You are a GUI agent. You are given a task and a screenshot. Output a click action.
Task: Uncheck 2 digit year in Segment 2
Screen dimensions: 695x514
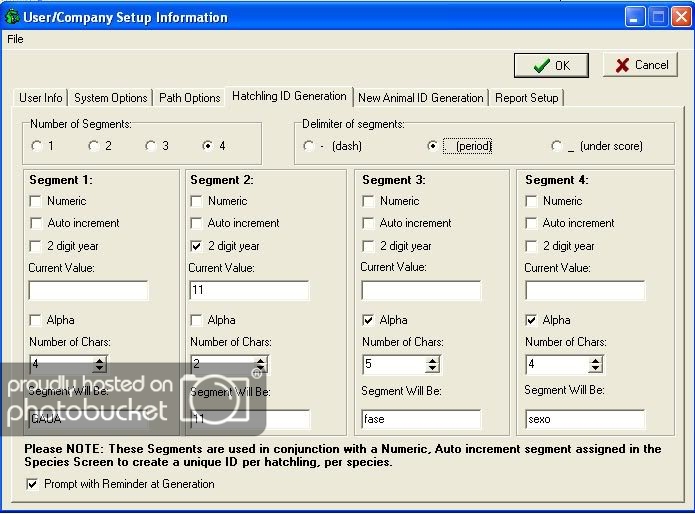click(x=197, y=246)
